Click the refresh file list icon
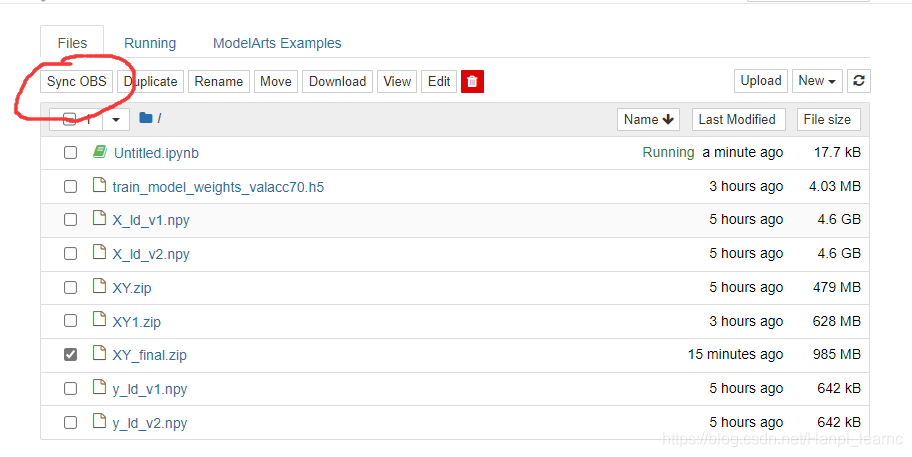Image resolution: width=912 pixels, height=457 pixels. click(x=858, y=81)
